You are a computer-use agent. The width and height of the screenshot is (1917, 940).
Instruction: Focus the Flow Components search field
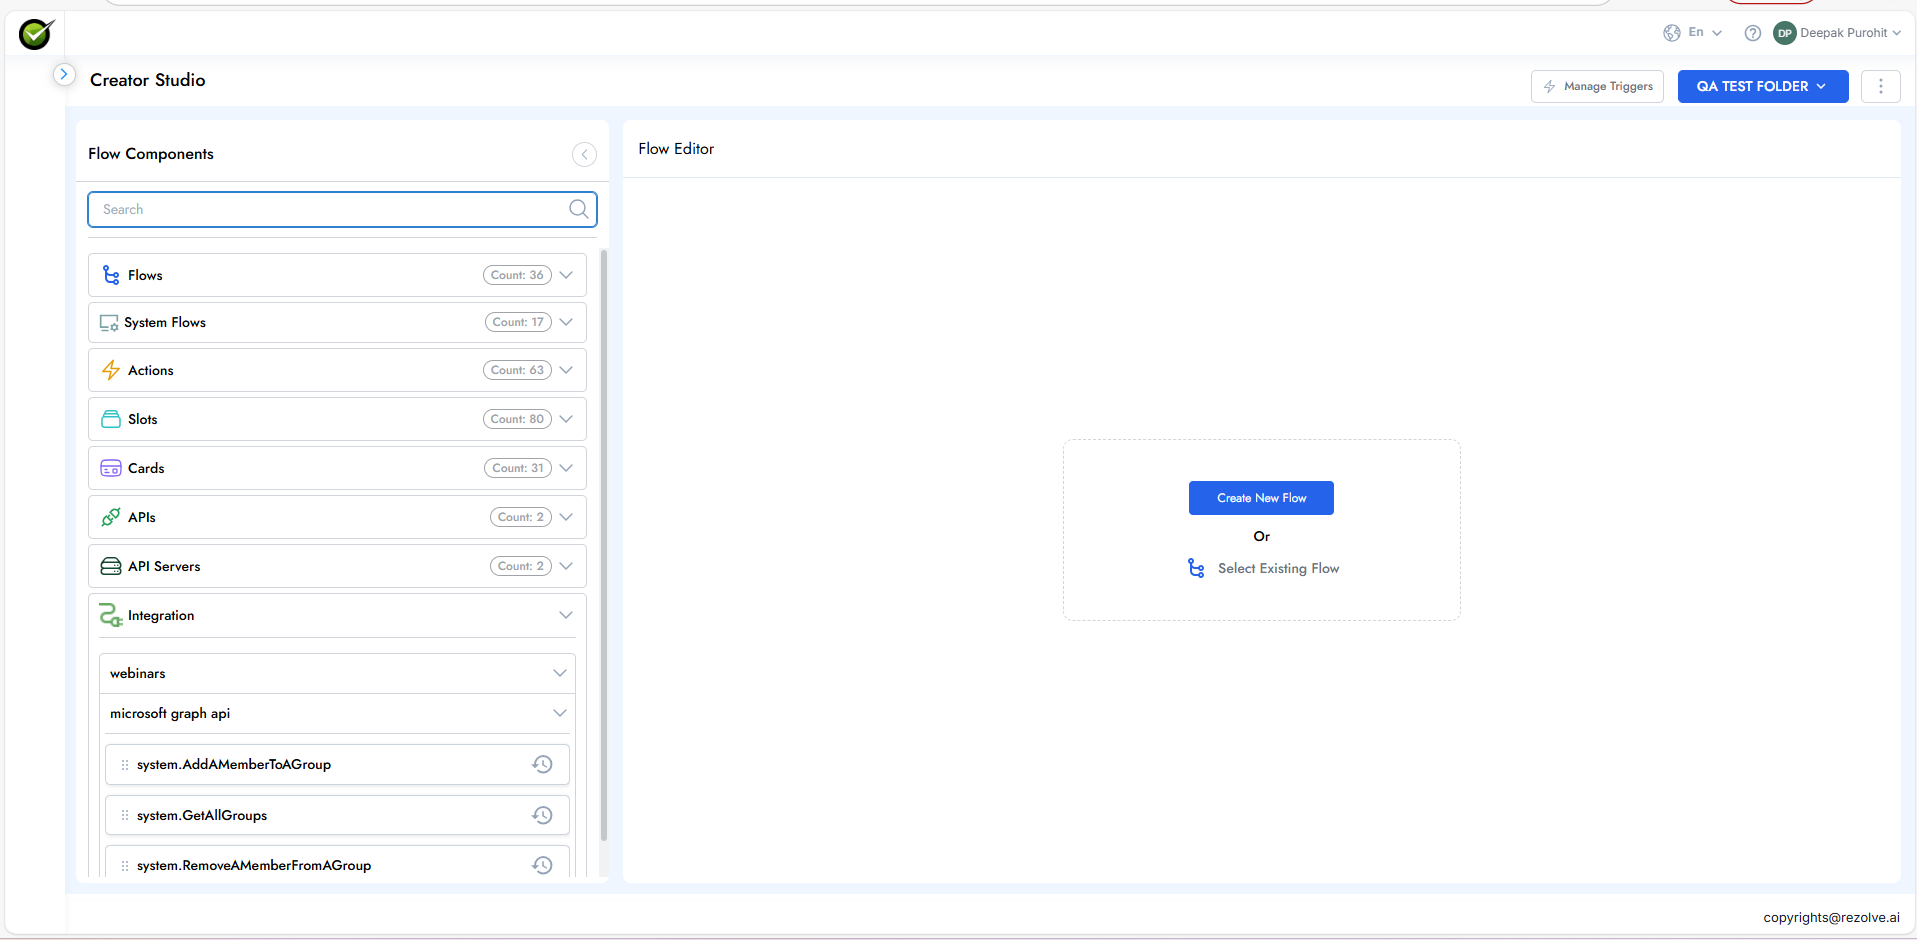coord(330,209)
